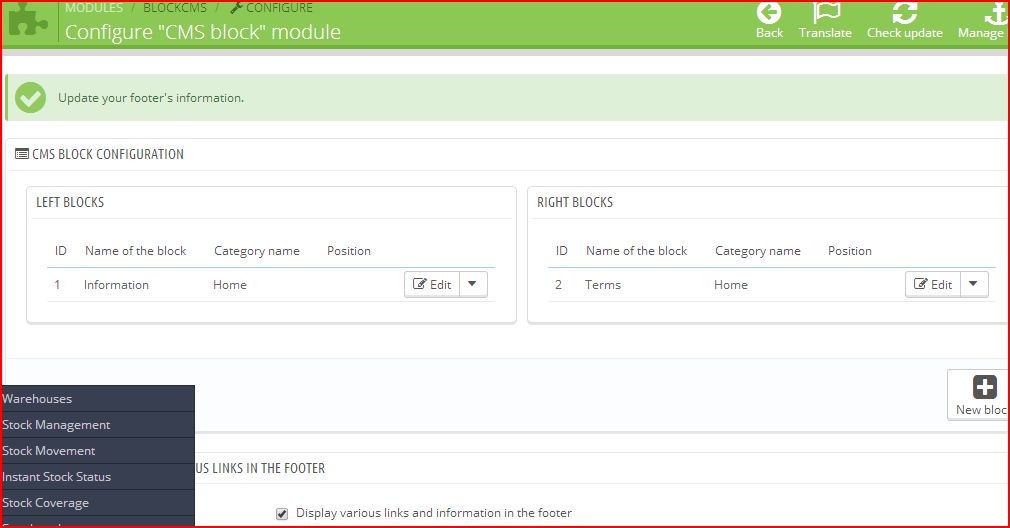Image resolution: width=1010 pixels, height=528 pixels.
Task: Open the Translate flag icon
Action: coord(826,12)
